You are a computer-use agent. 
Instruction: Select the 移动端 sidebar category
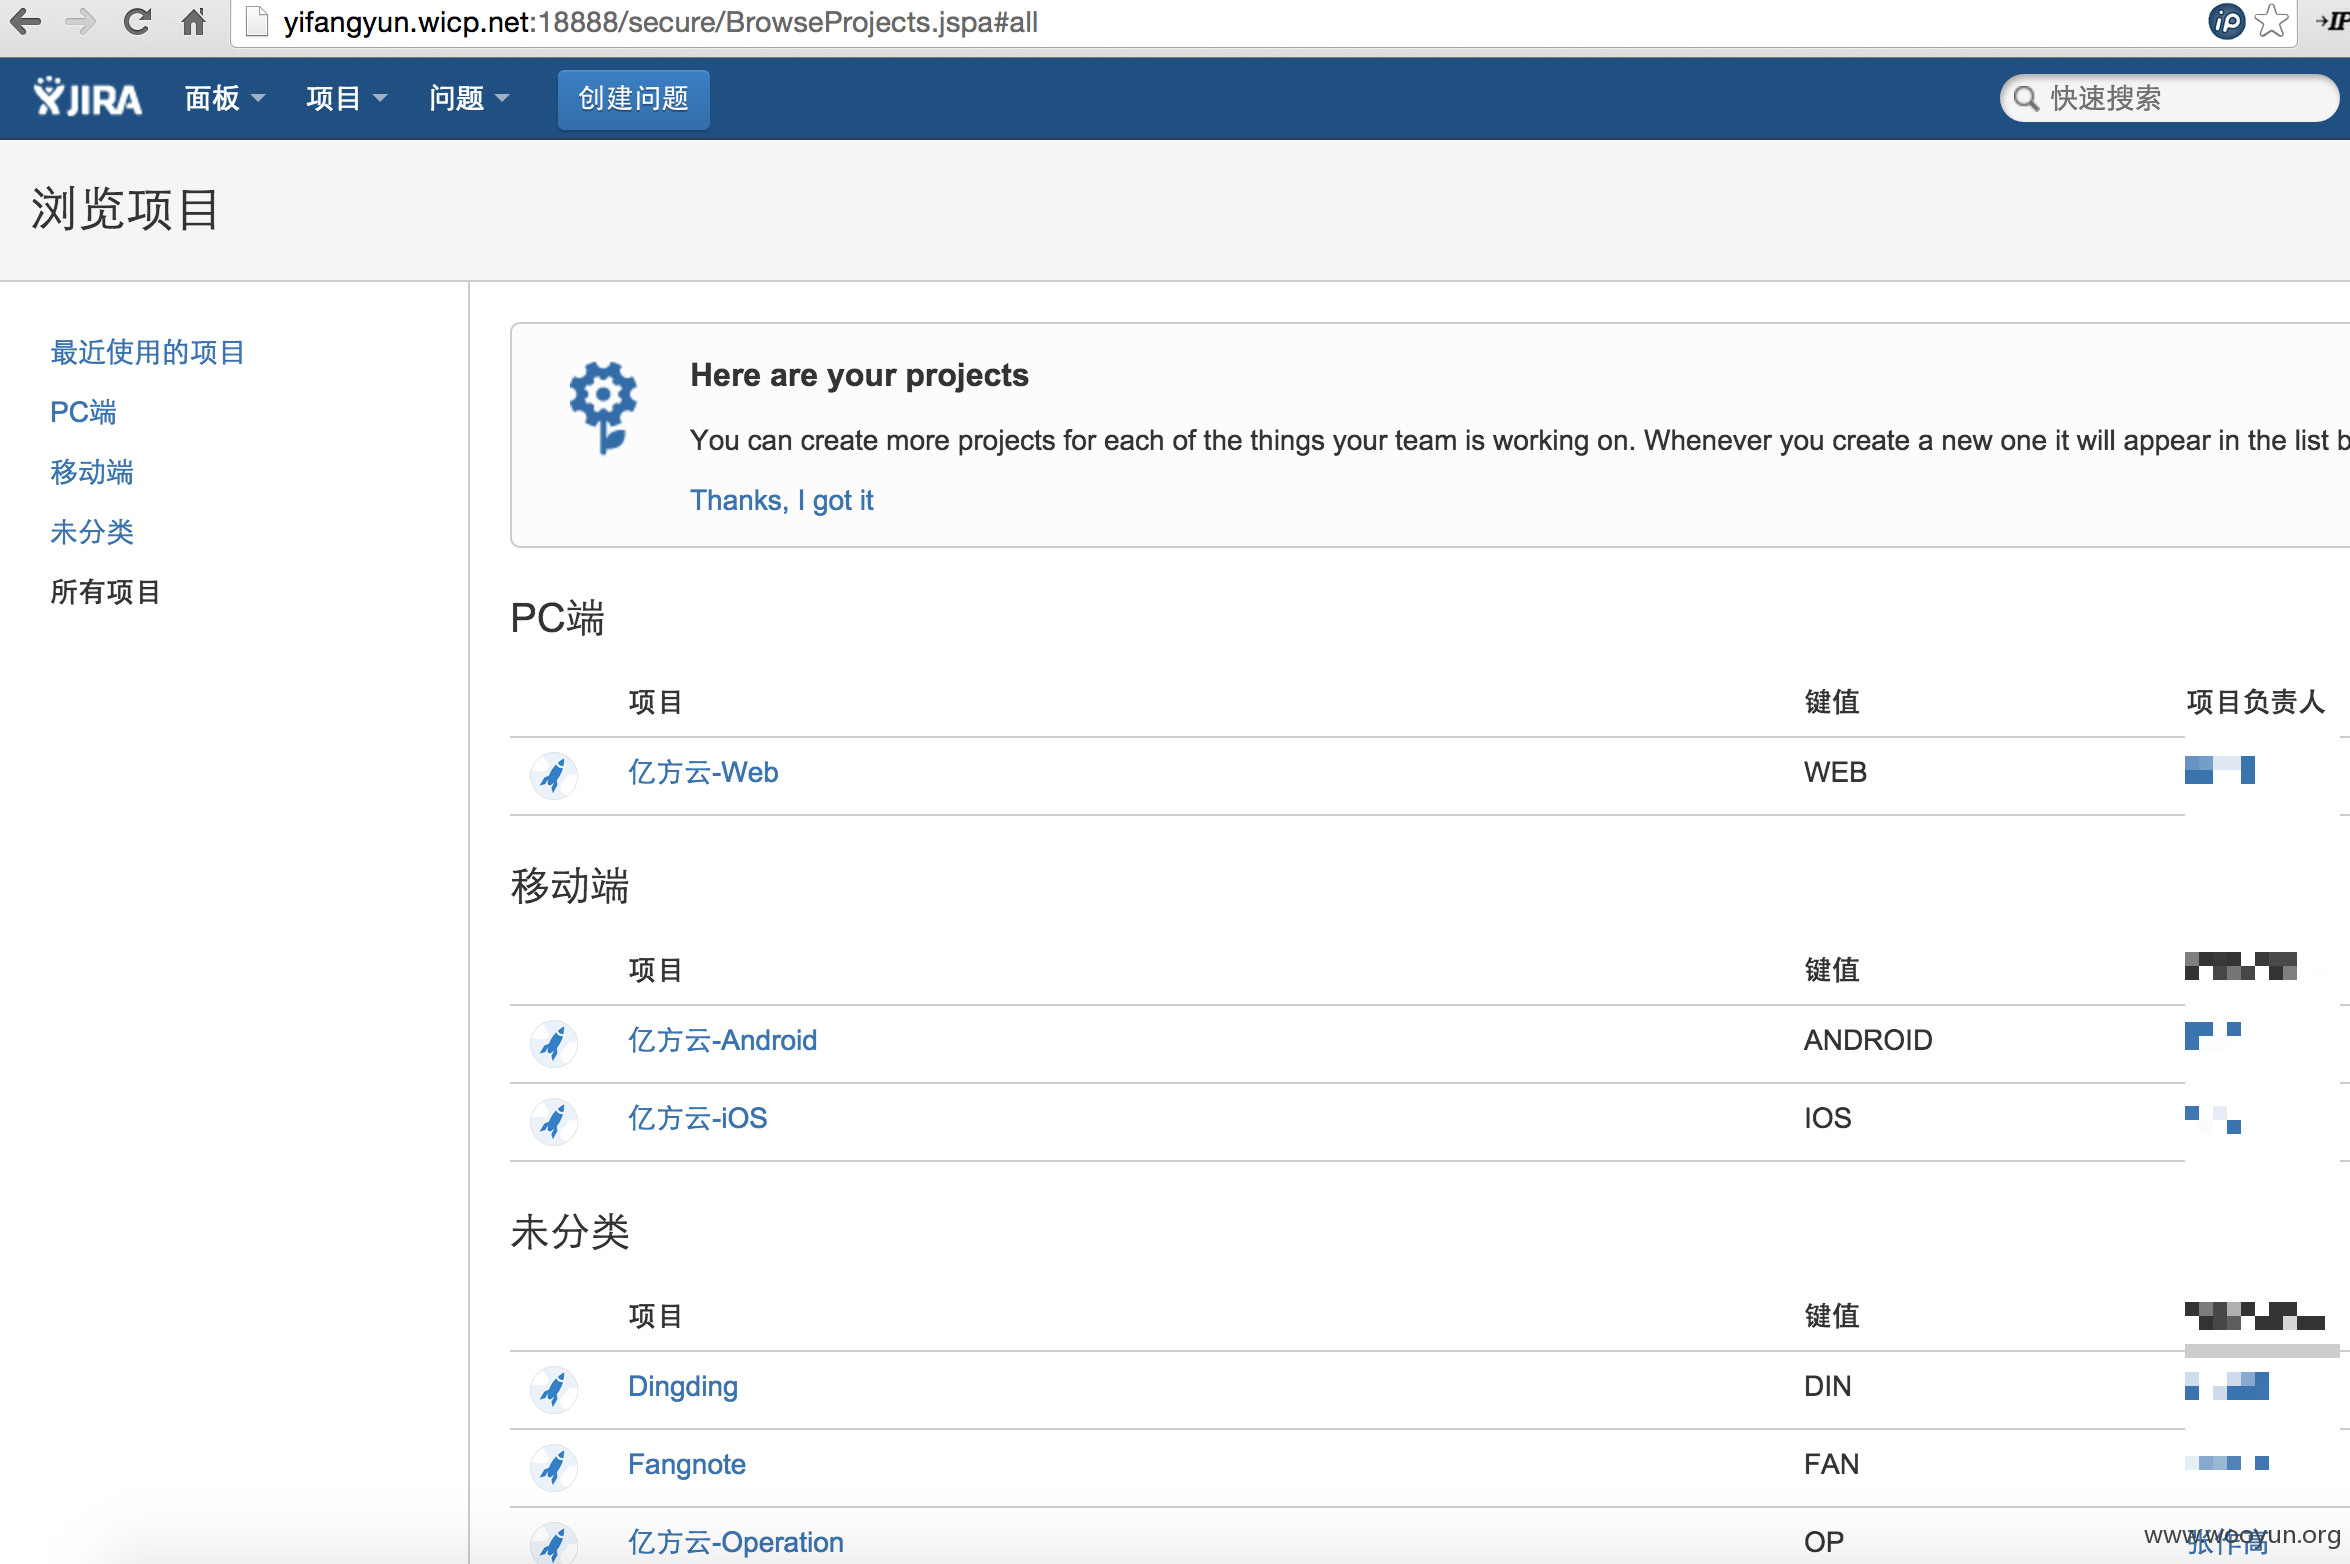pyautogui.click(x=92, y=472)
